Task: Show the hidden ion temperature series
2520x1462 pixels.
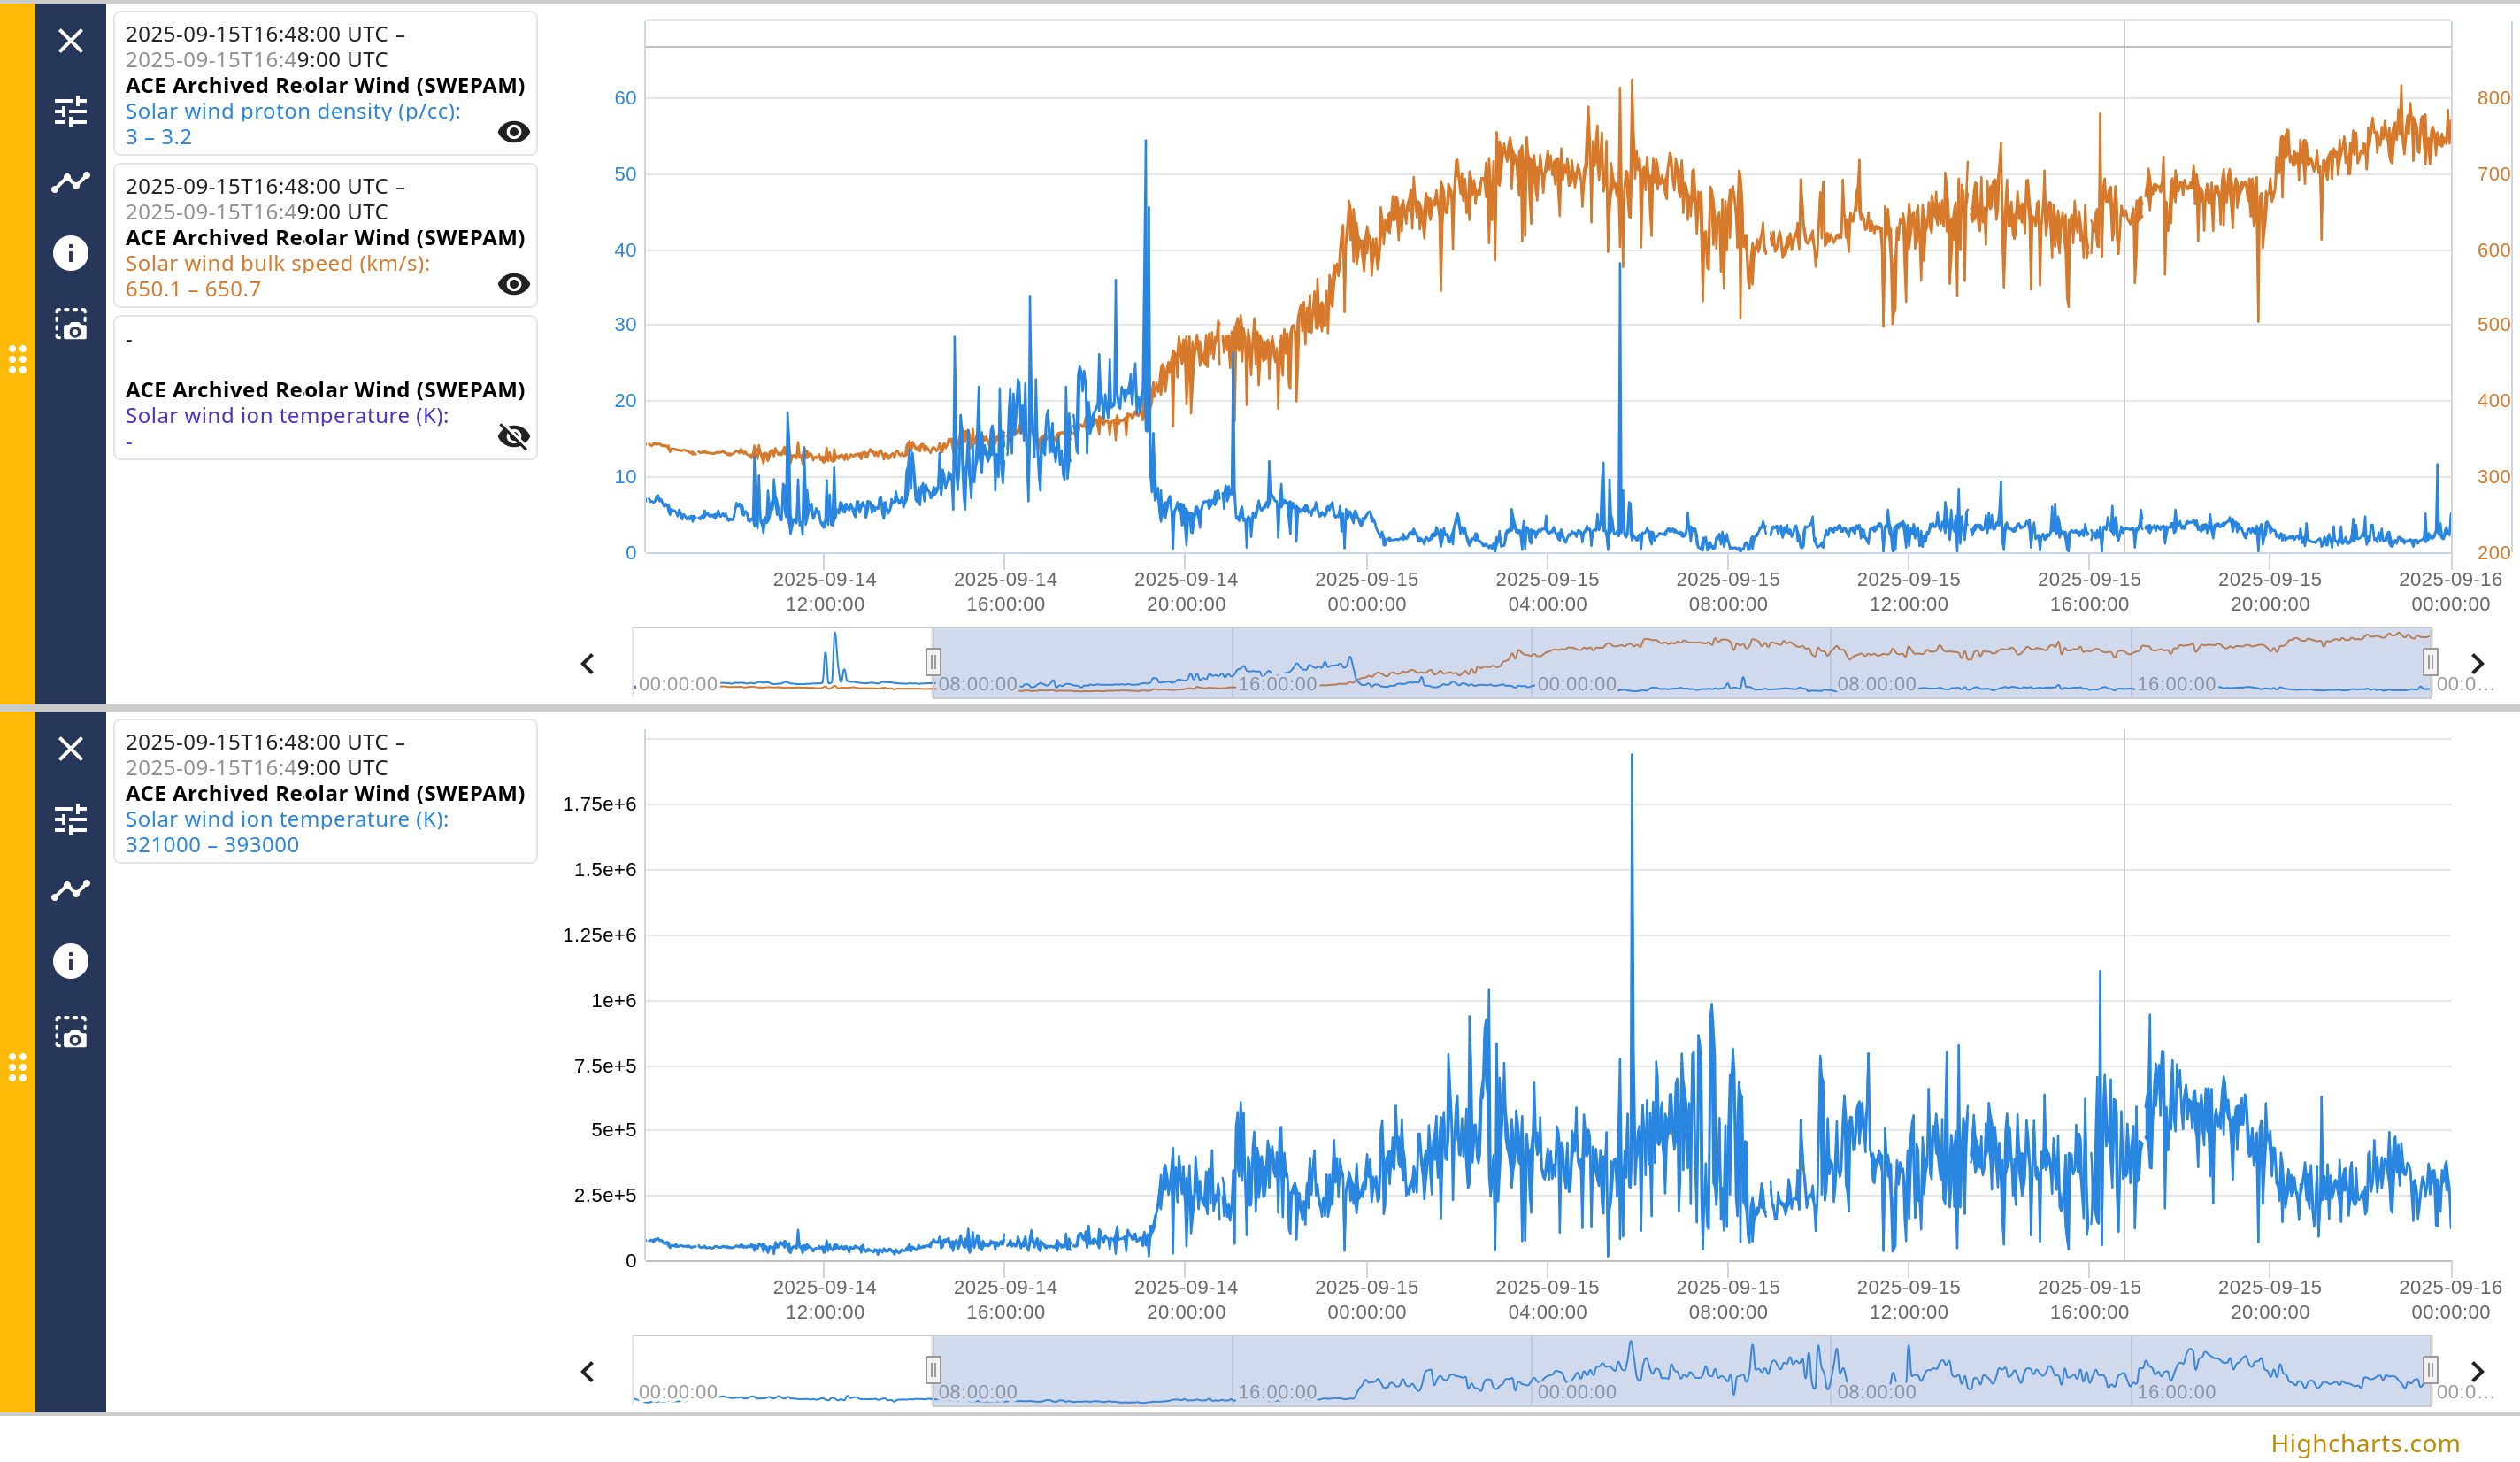Action: click(513, 436)
